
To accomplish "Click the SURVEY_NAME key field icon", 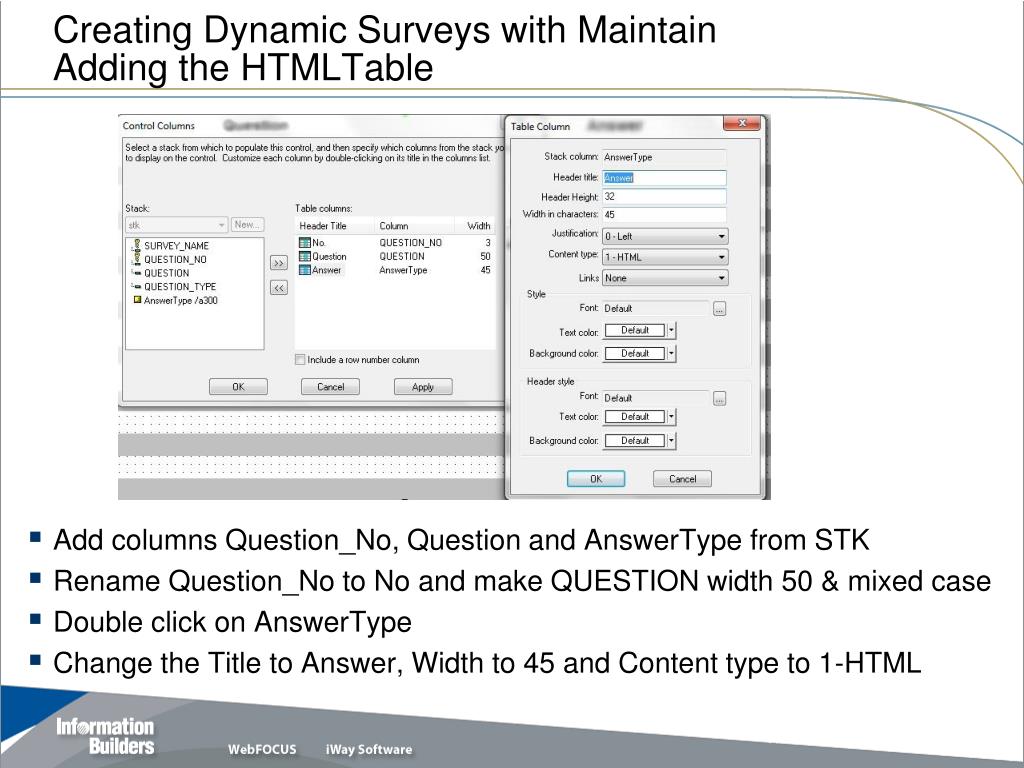I will pyautogui.click(x=137, y=245).
